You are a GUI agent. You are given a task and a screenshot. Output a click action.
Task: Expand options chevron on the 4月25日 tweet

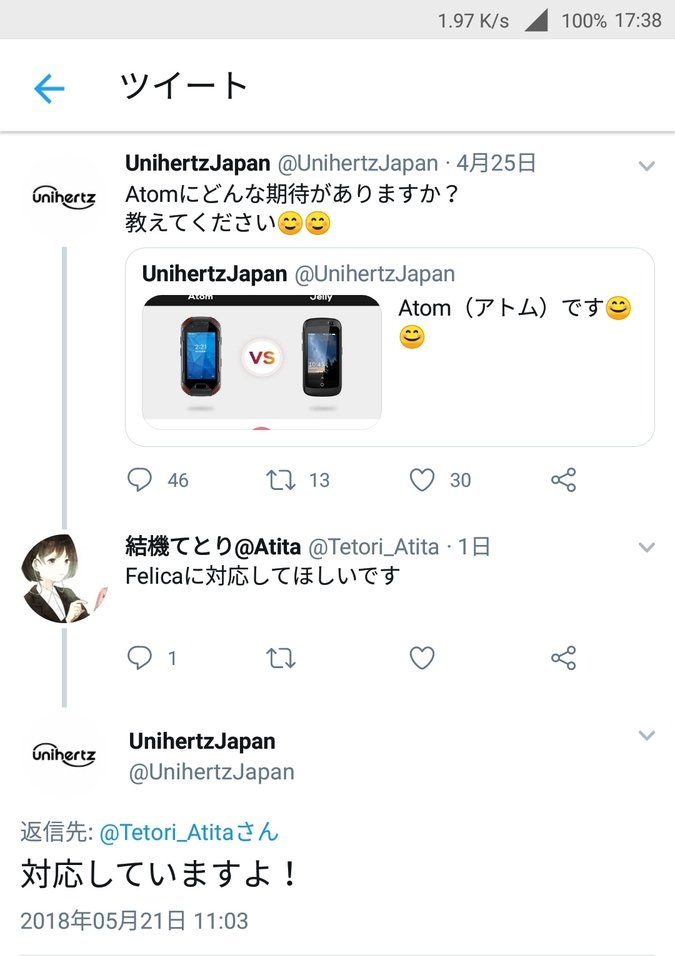(x=646, y=166)
